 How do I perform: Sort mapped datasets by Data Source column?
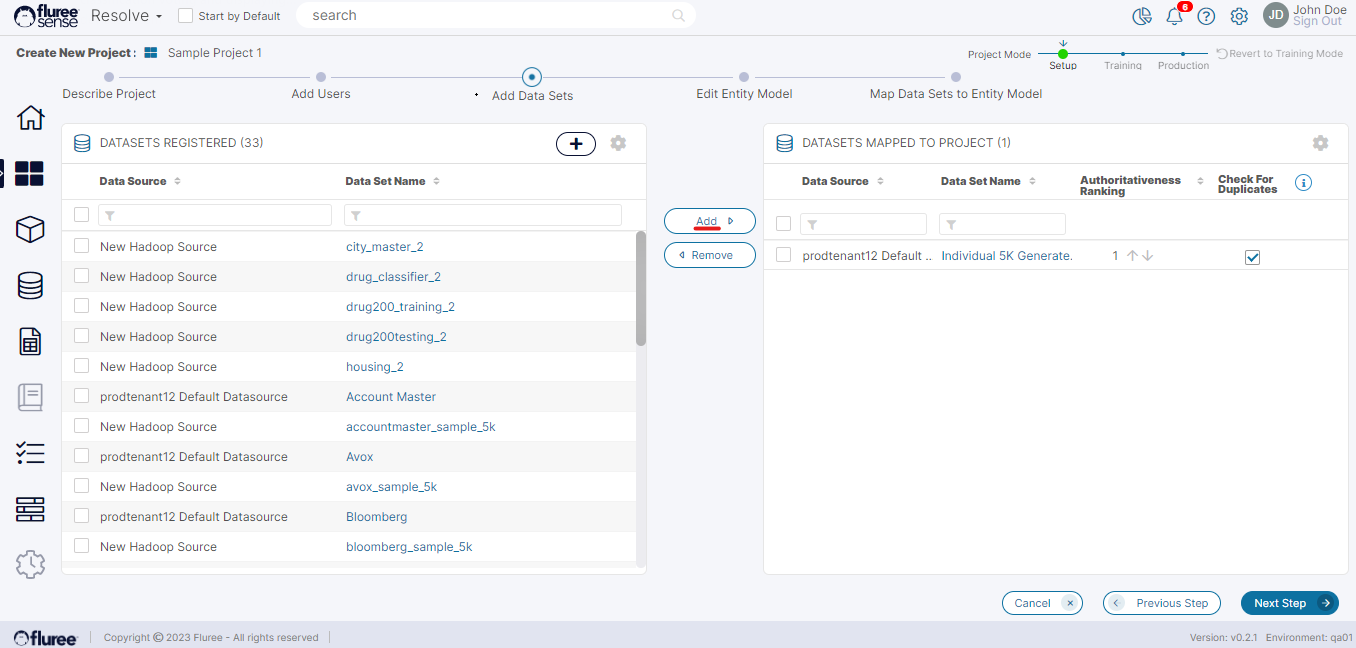point(878,181)
